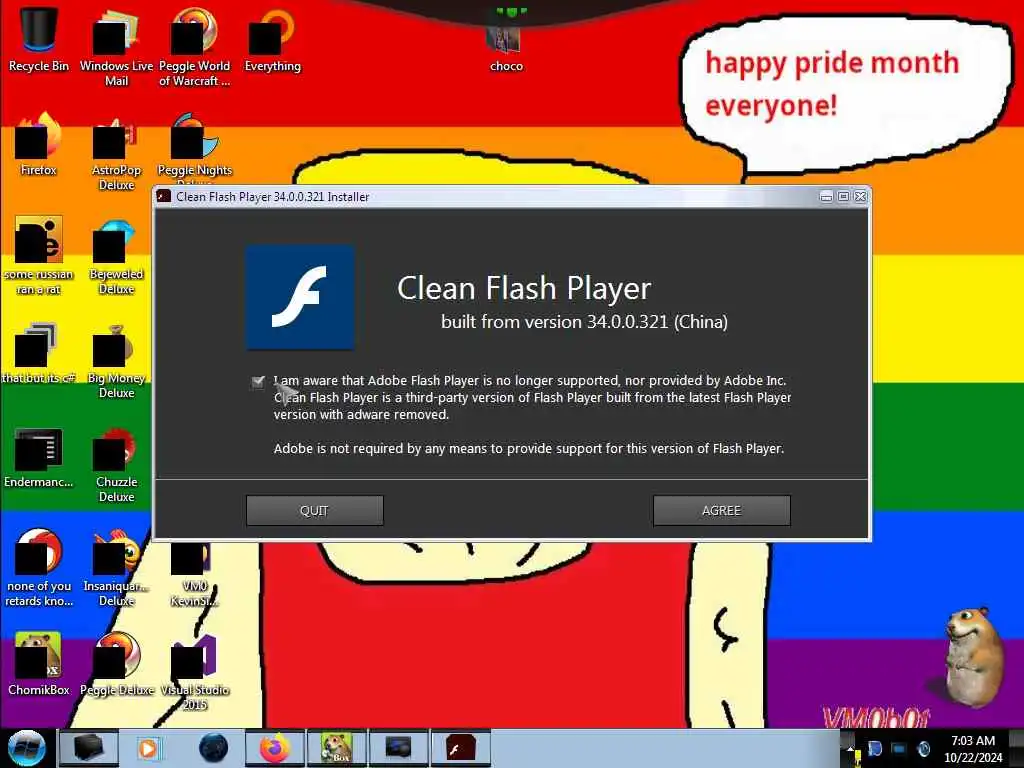Open the taskbar clock showing 7:03 AM

973,749
